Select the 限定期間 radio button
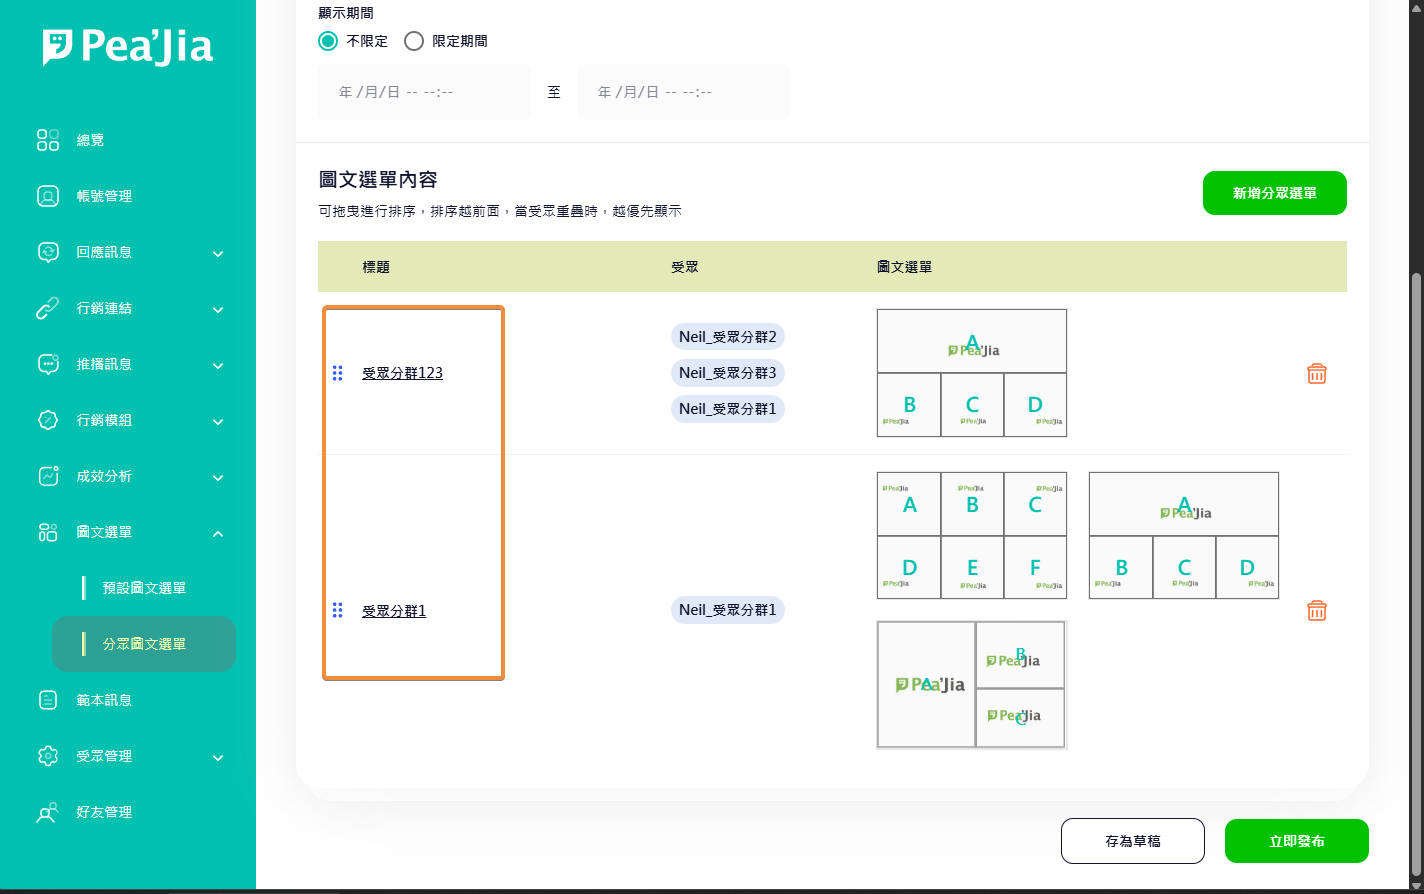The width and height of the screenshot is (1424, 894). click(x=414, y=41)
